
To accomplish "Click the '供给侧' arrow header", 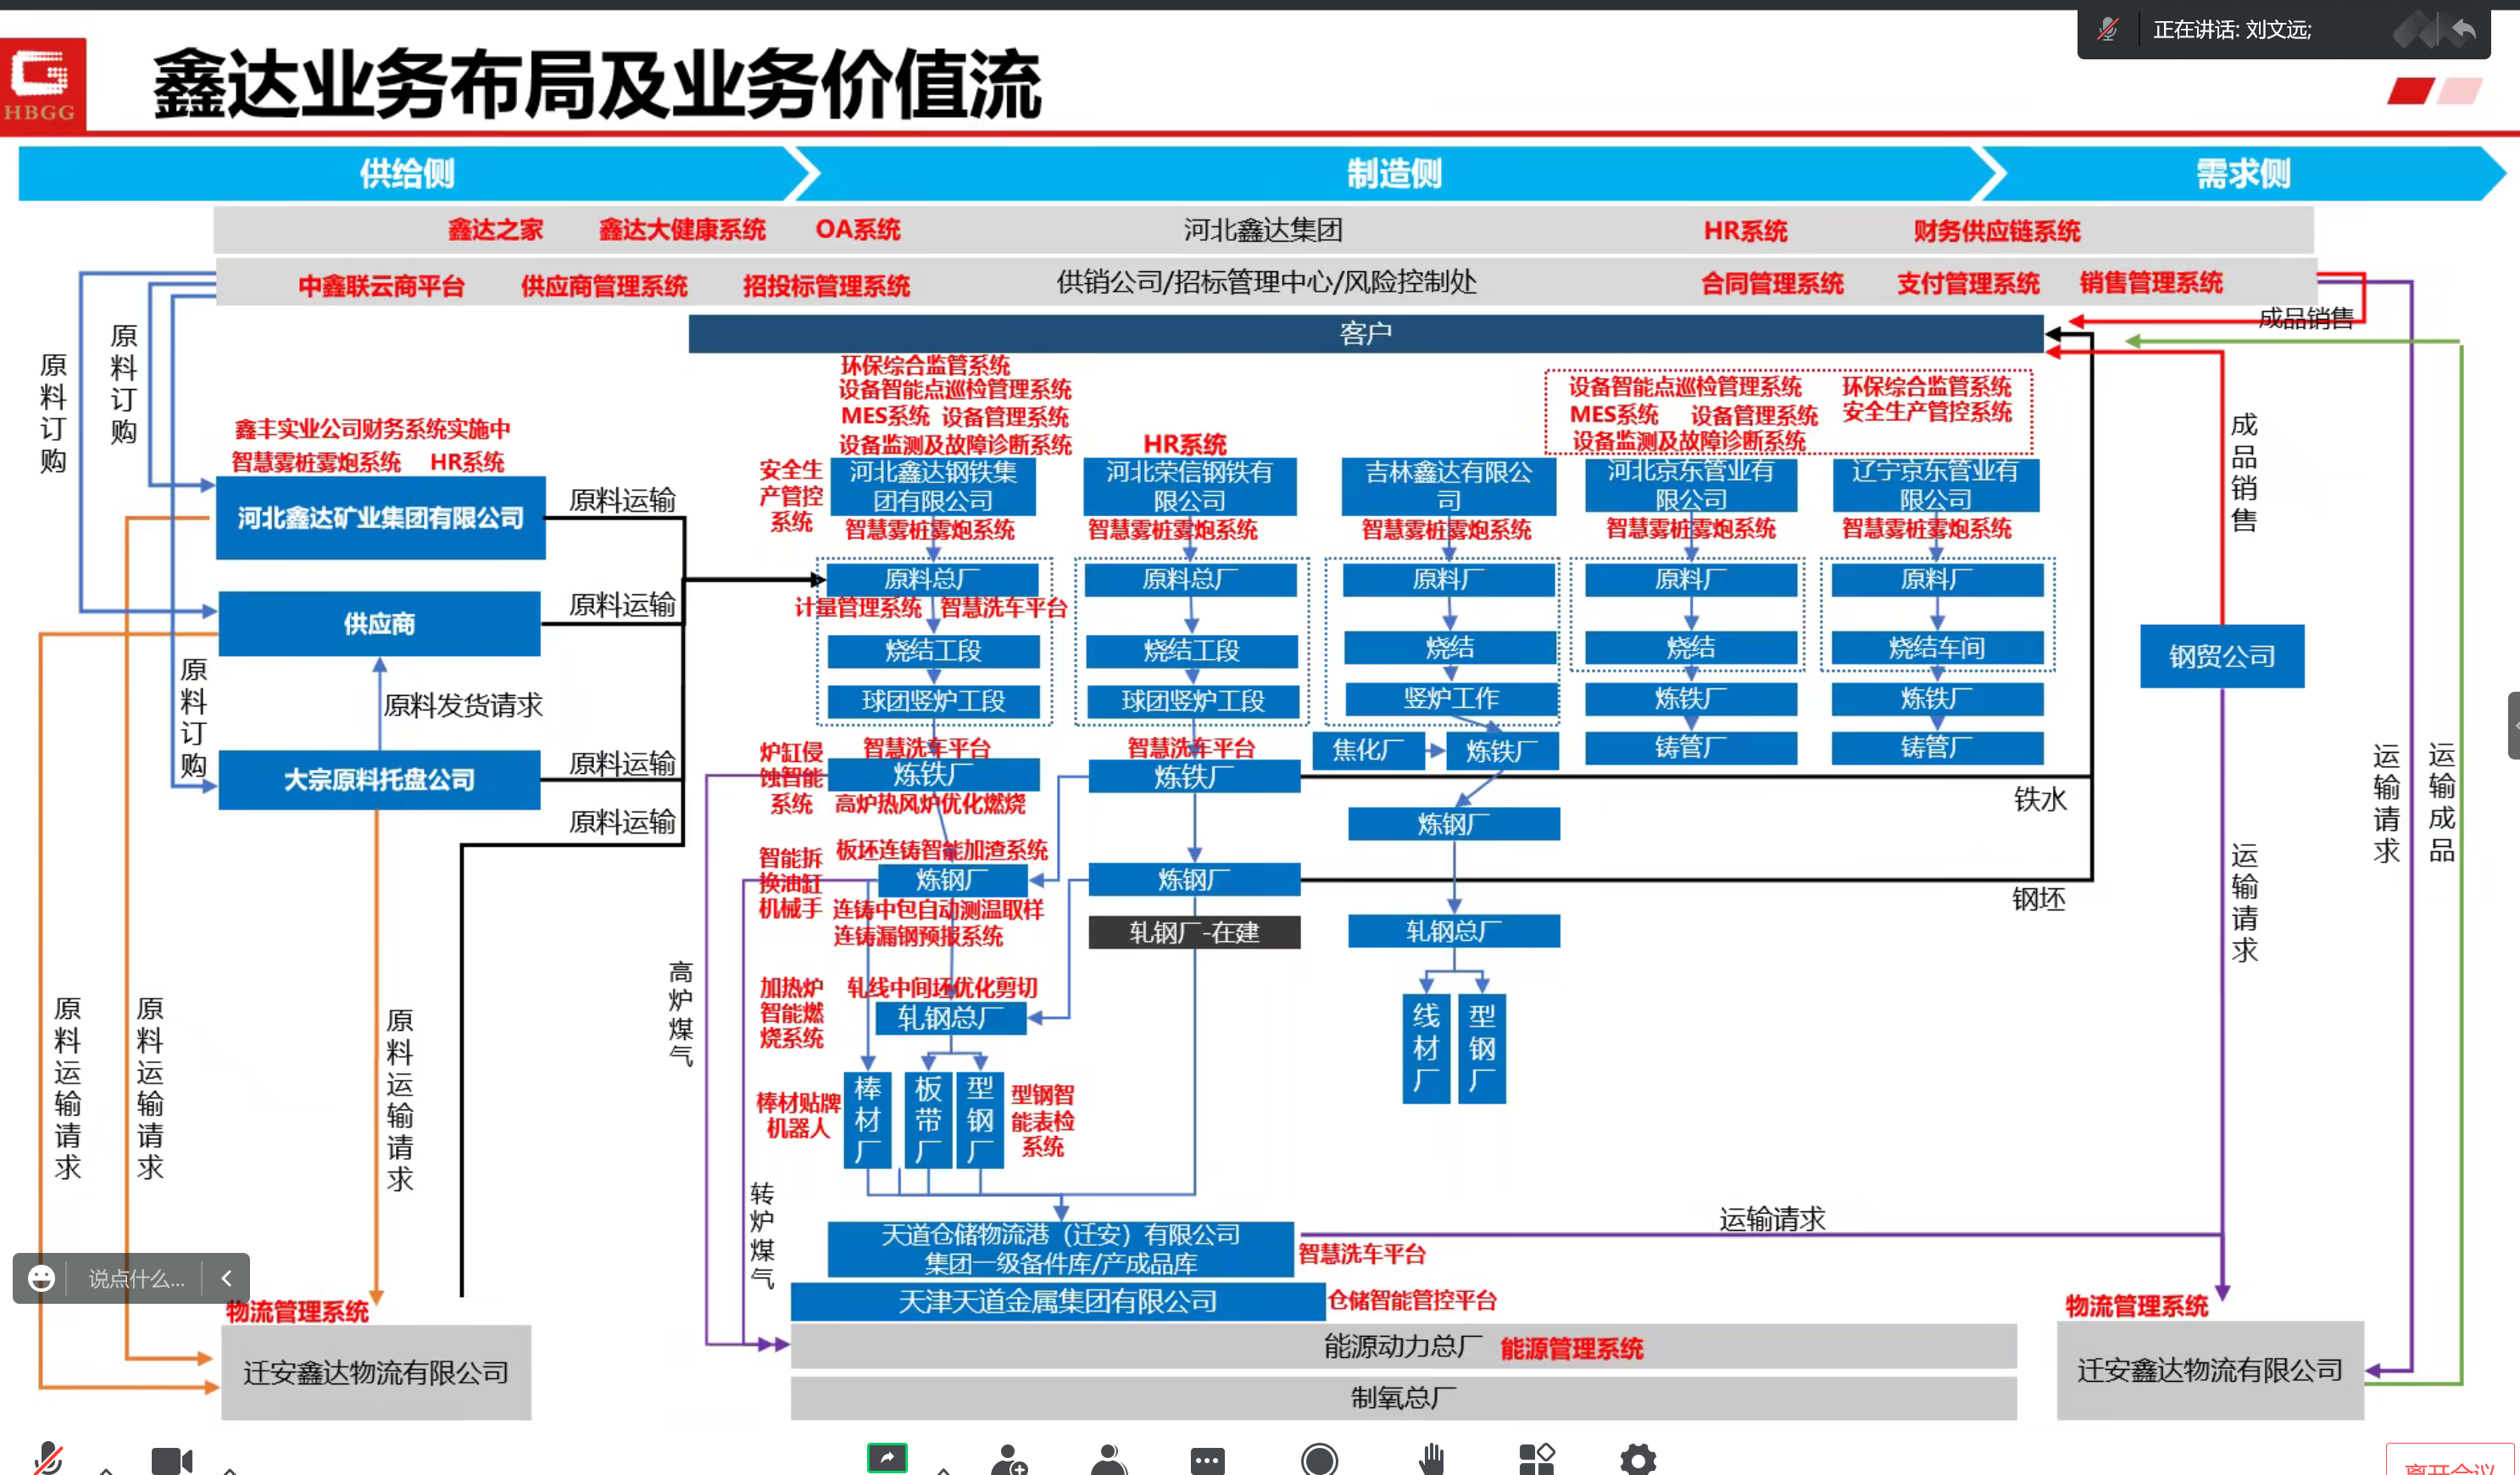I will click(x=406, y=173).
